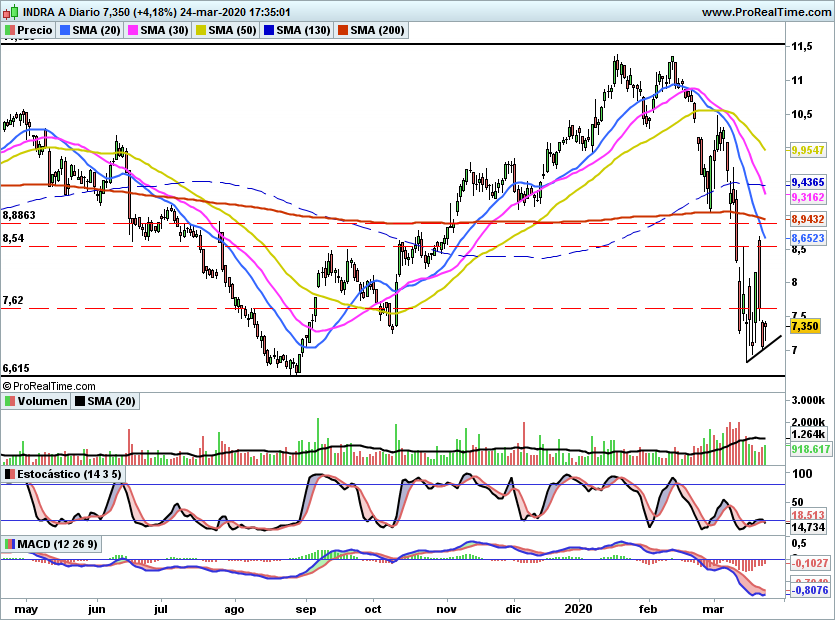
Task: Click the 8,9432 SMA 200 value label
Action: coord(807,218)
